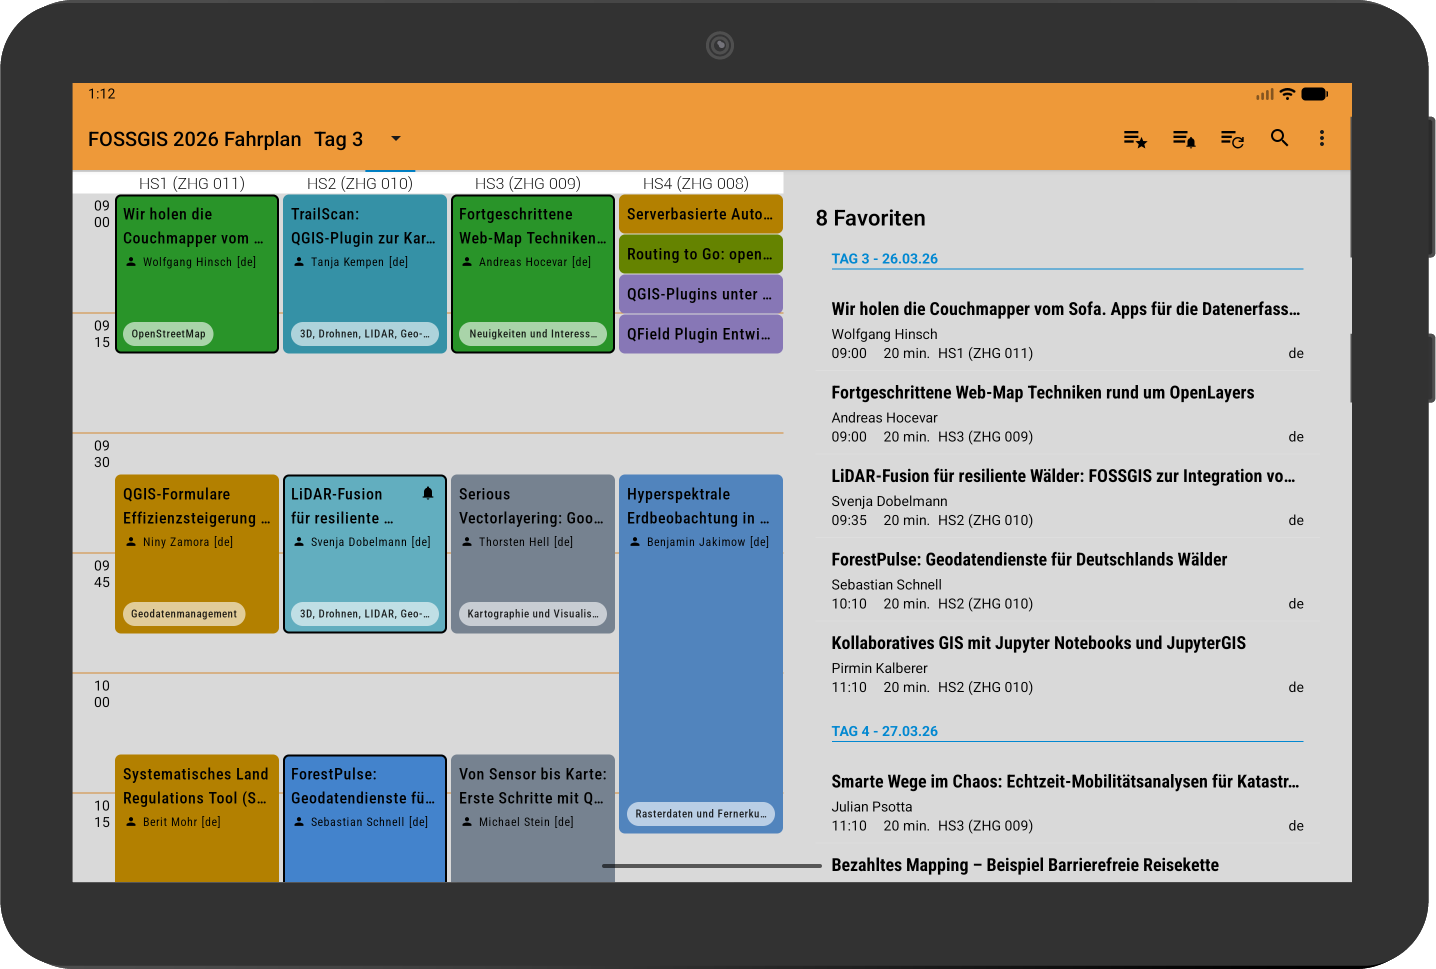Expand the Tag 3 day dropdown

395,139
